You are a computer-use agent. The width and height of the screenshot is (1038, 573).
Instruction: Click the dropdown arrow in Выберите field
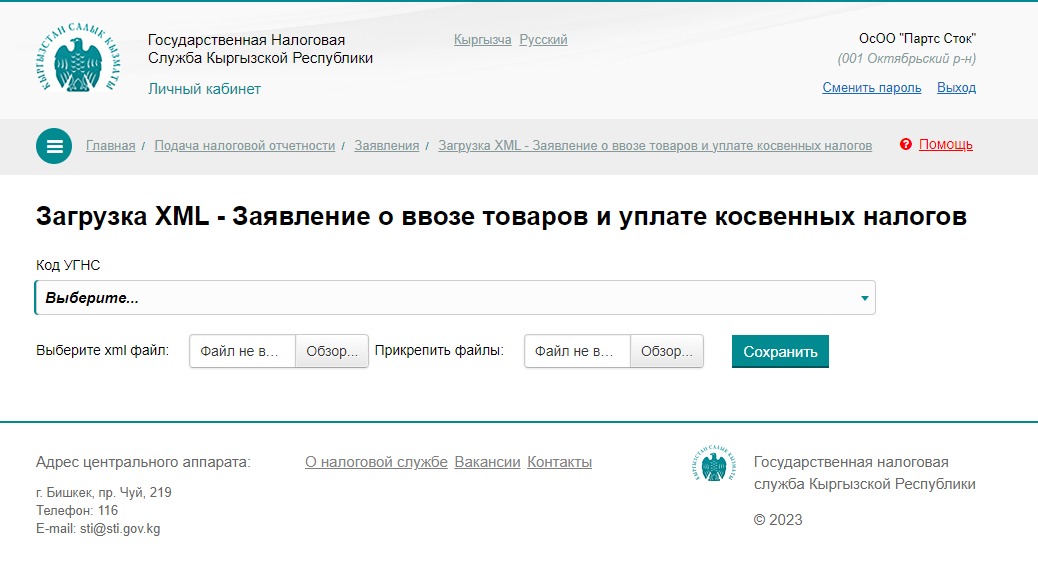point(864,298)
